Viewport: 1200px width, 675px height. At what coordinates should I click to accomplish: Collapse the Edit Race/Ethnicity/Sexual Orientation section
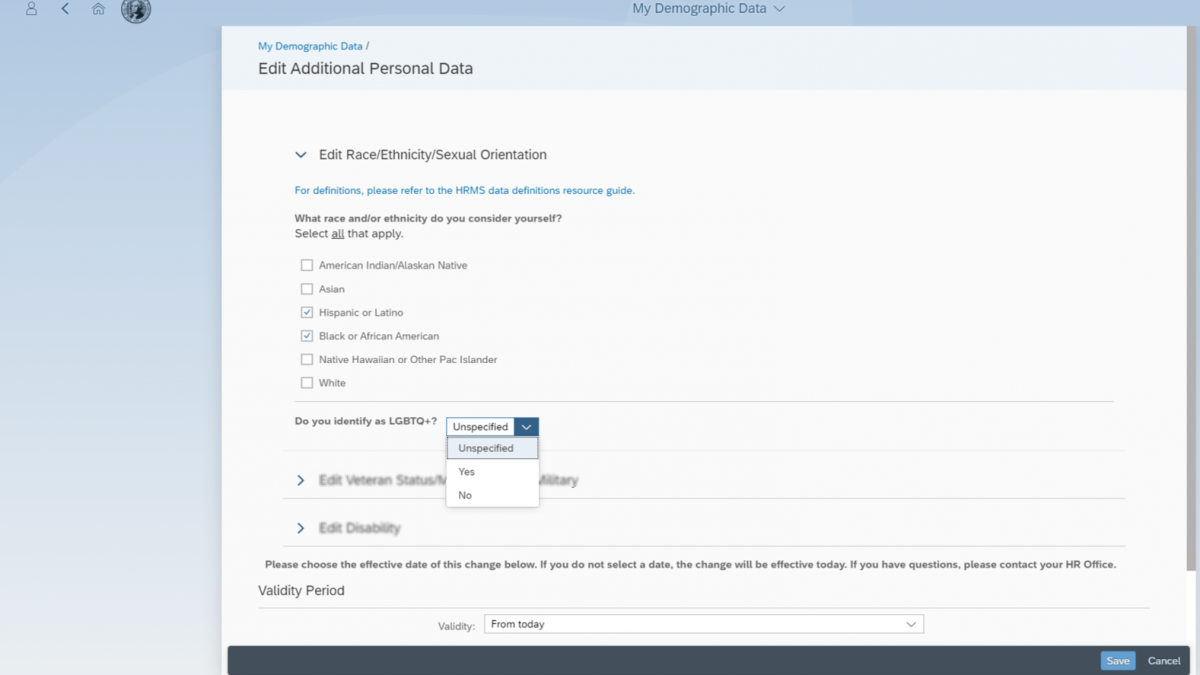pyautogui.click(x=300, y=154)
